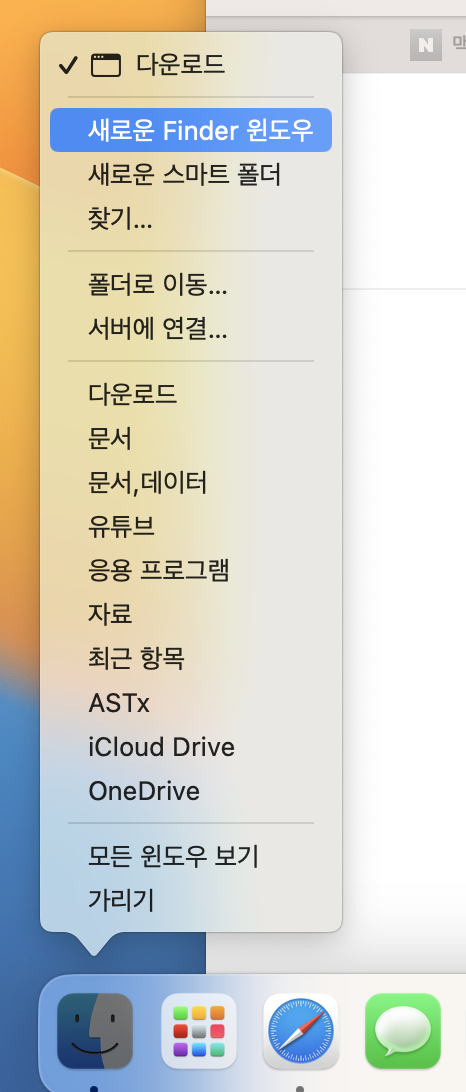Open 다운로드 folder in the folder list
This screenshot has height=1092, width=466.
[x=191, y=394]
